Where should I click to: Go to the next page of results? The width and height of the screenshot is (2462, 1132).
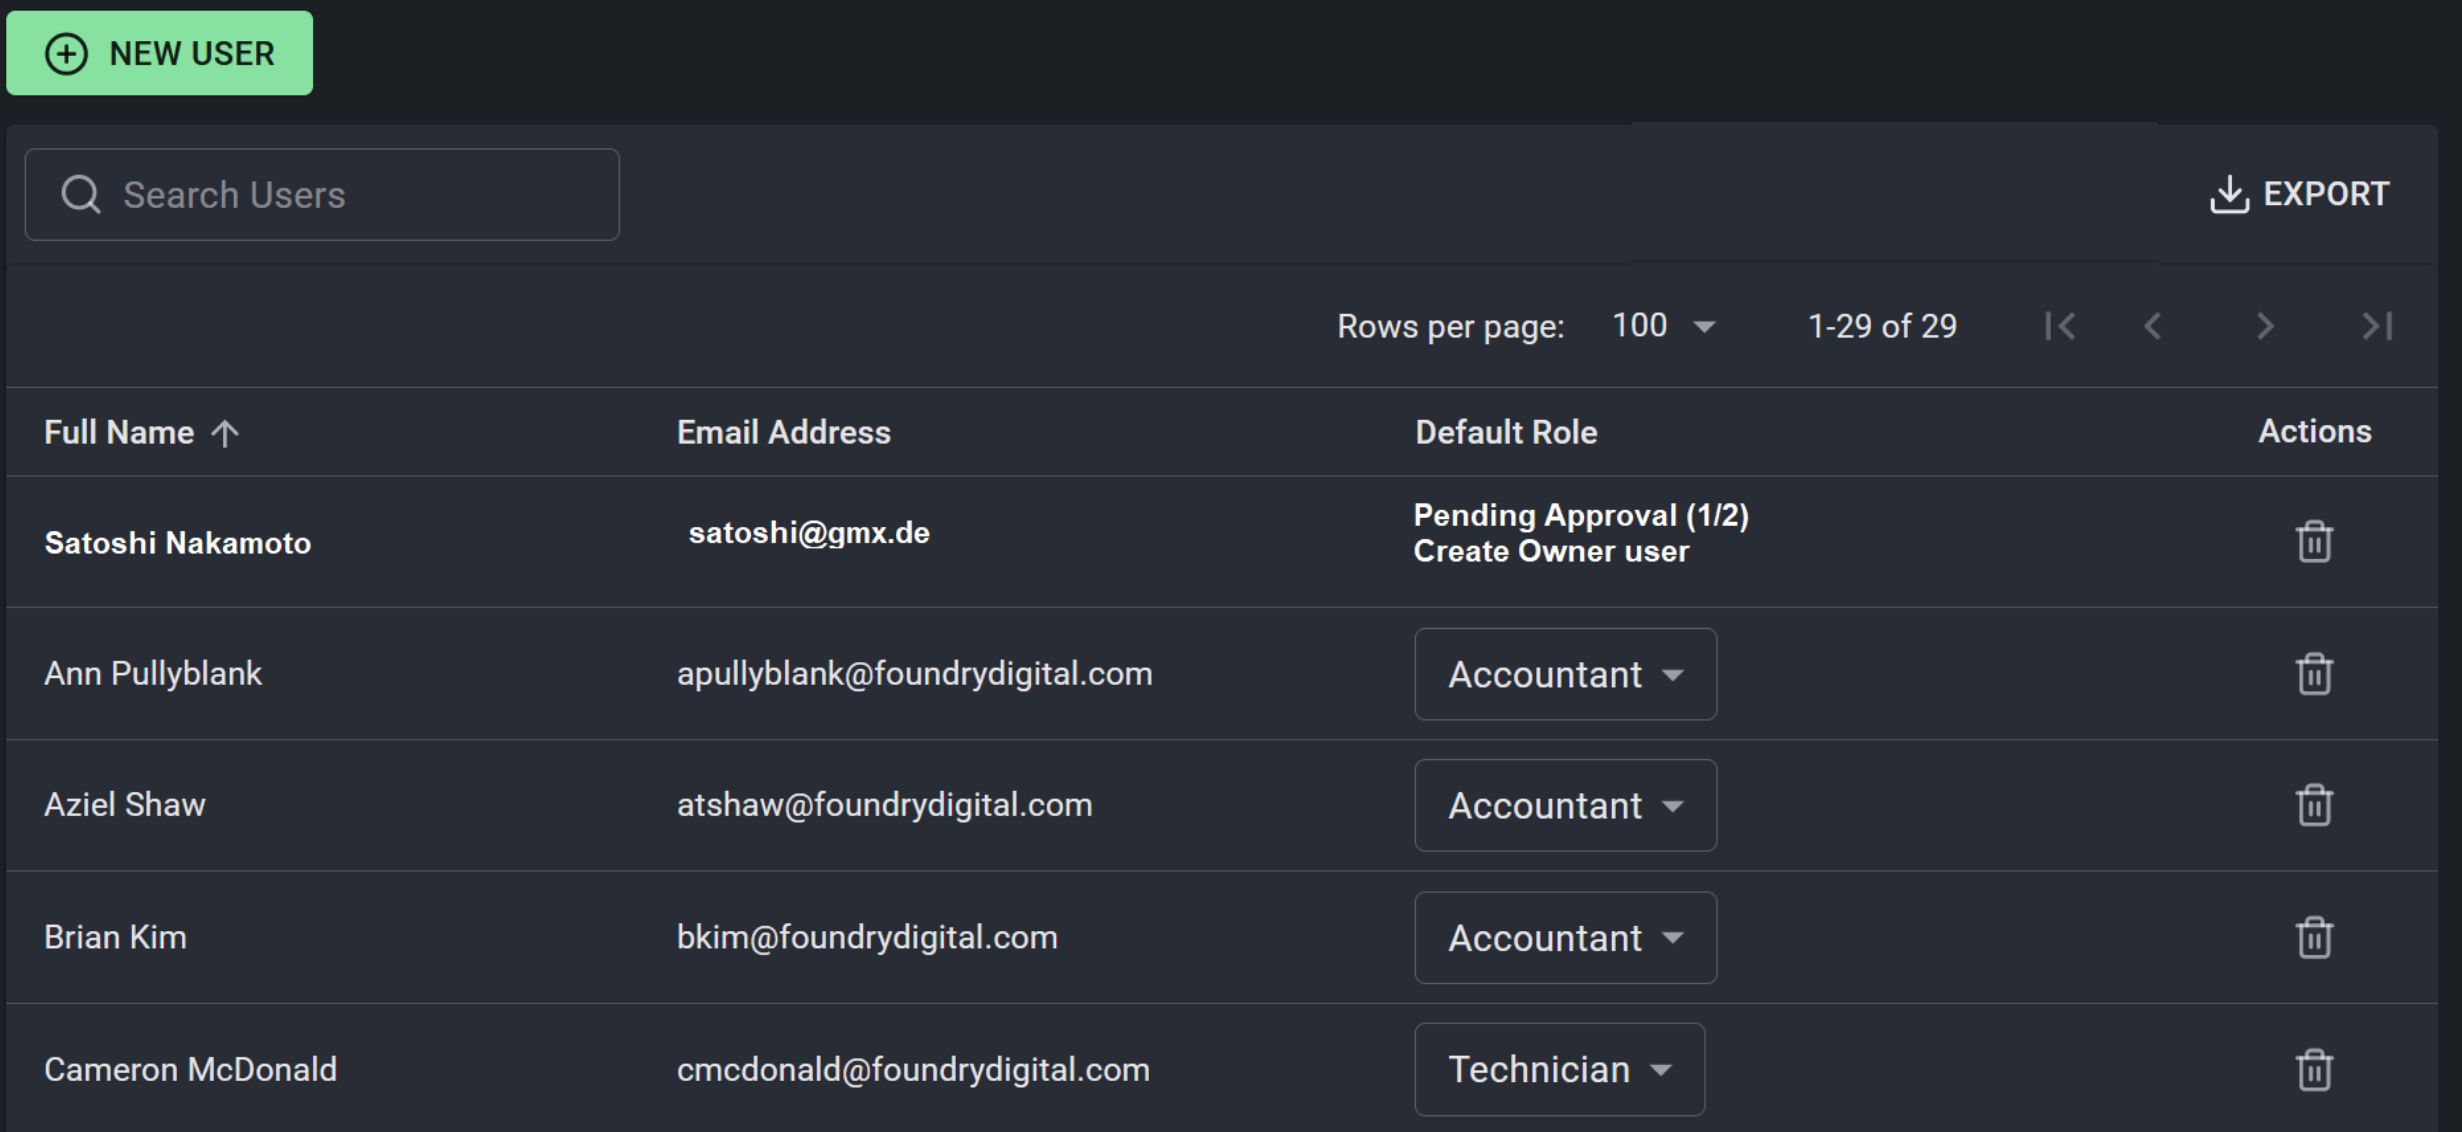coord(2263,325)
